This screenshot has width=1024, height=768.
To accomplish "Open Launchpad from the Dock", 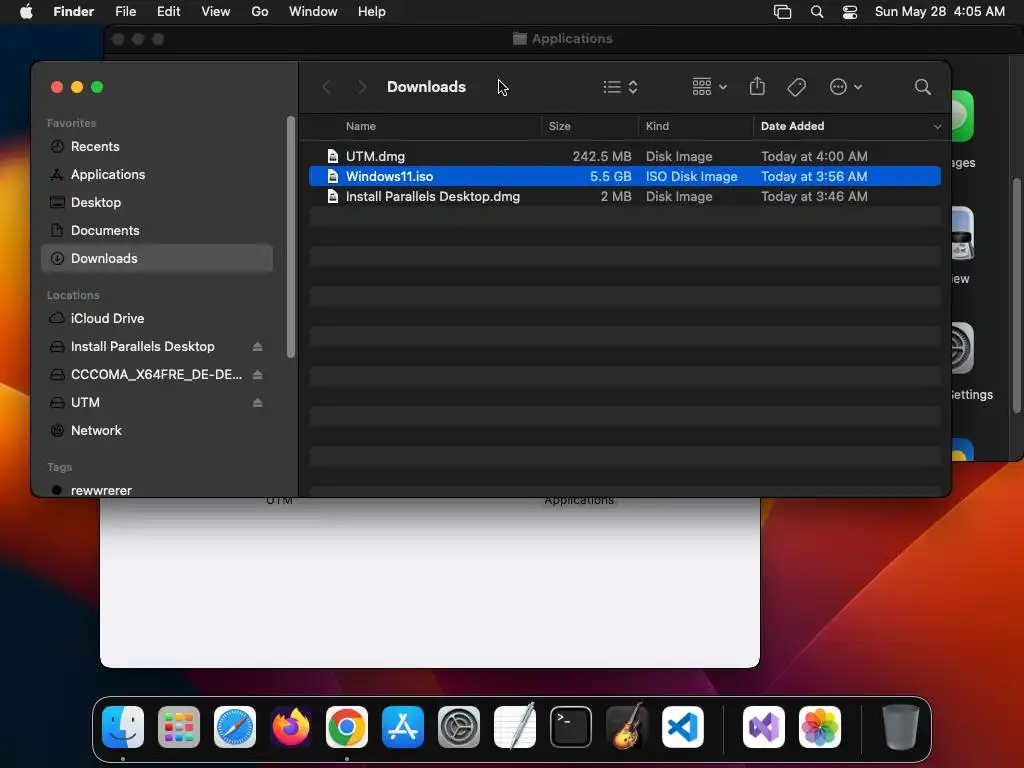I will (x=179, y=727).
